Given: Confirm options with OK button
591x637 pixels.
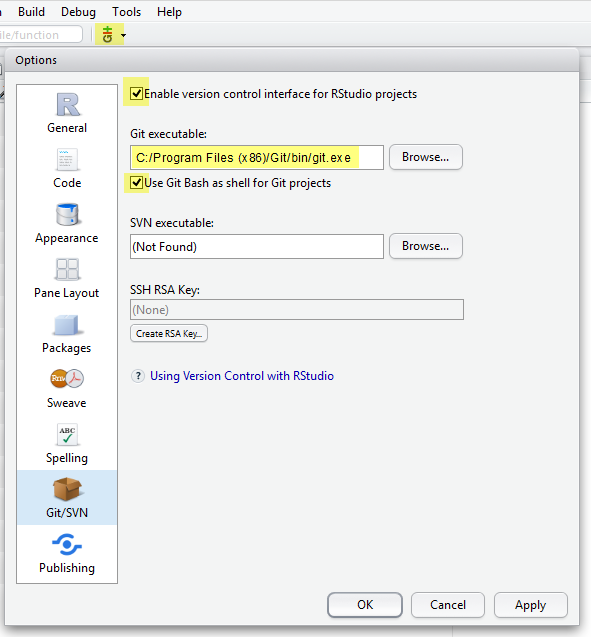Looking at the screenshot, I should point(365,604).
